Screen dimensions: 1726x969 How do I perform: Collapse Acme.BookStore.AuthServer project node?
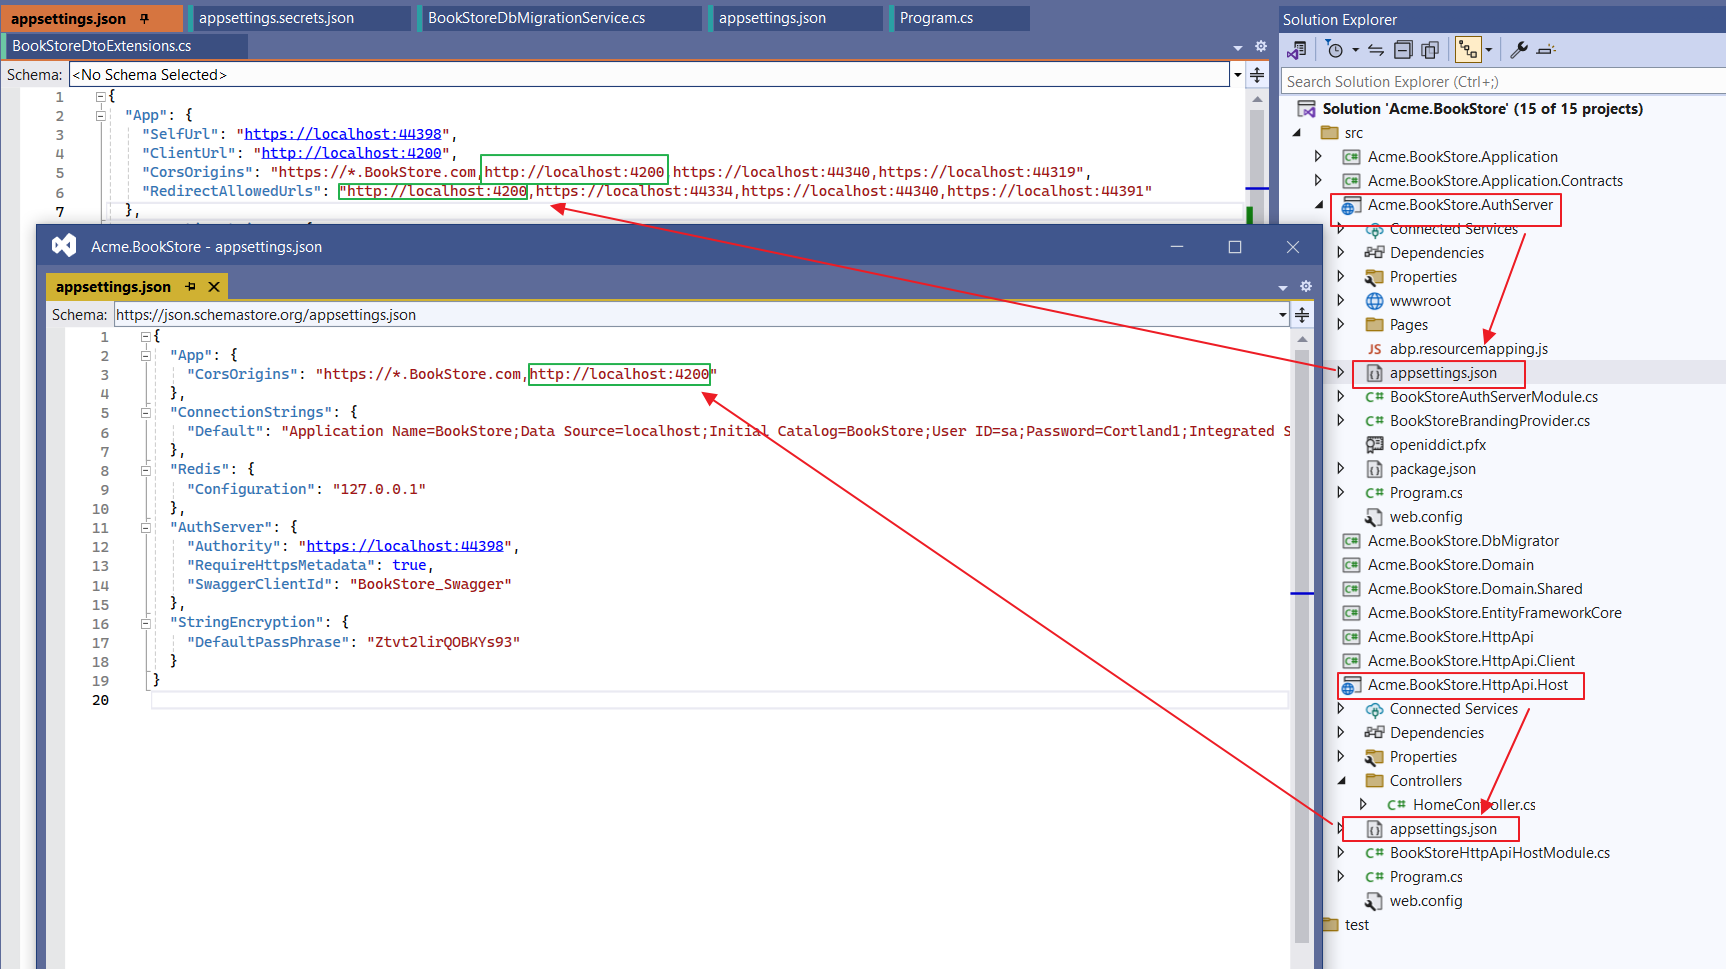tap(1319, 205)
